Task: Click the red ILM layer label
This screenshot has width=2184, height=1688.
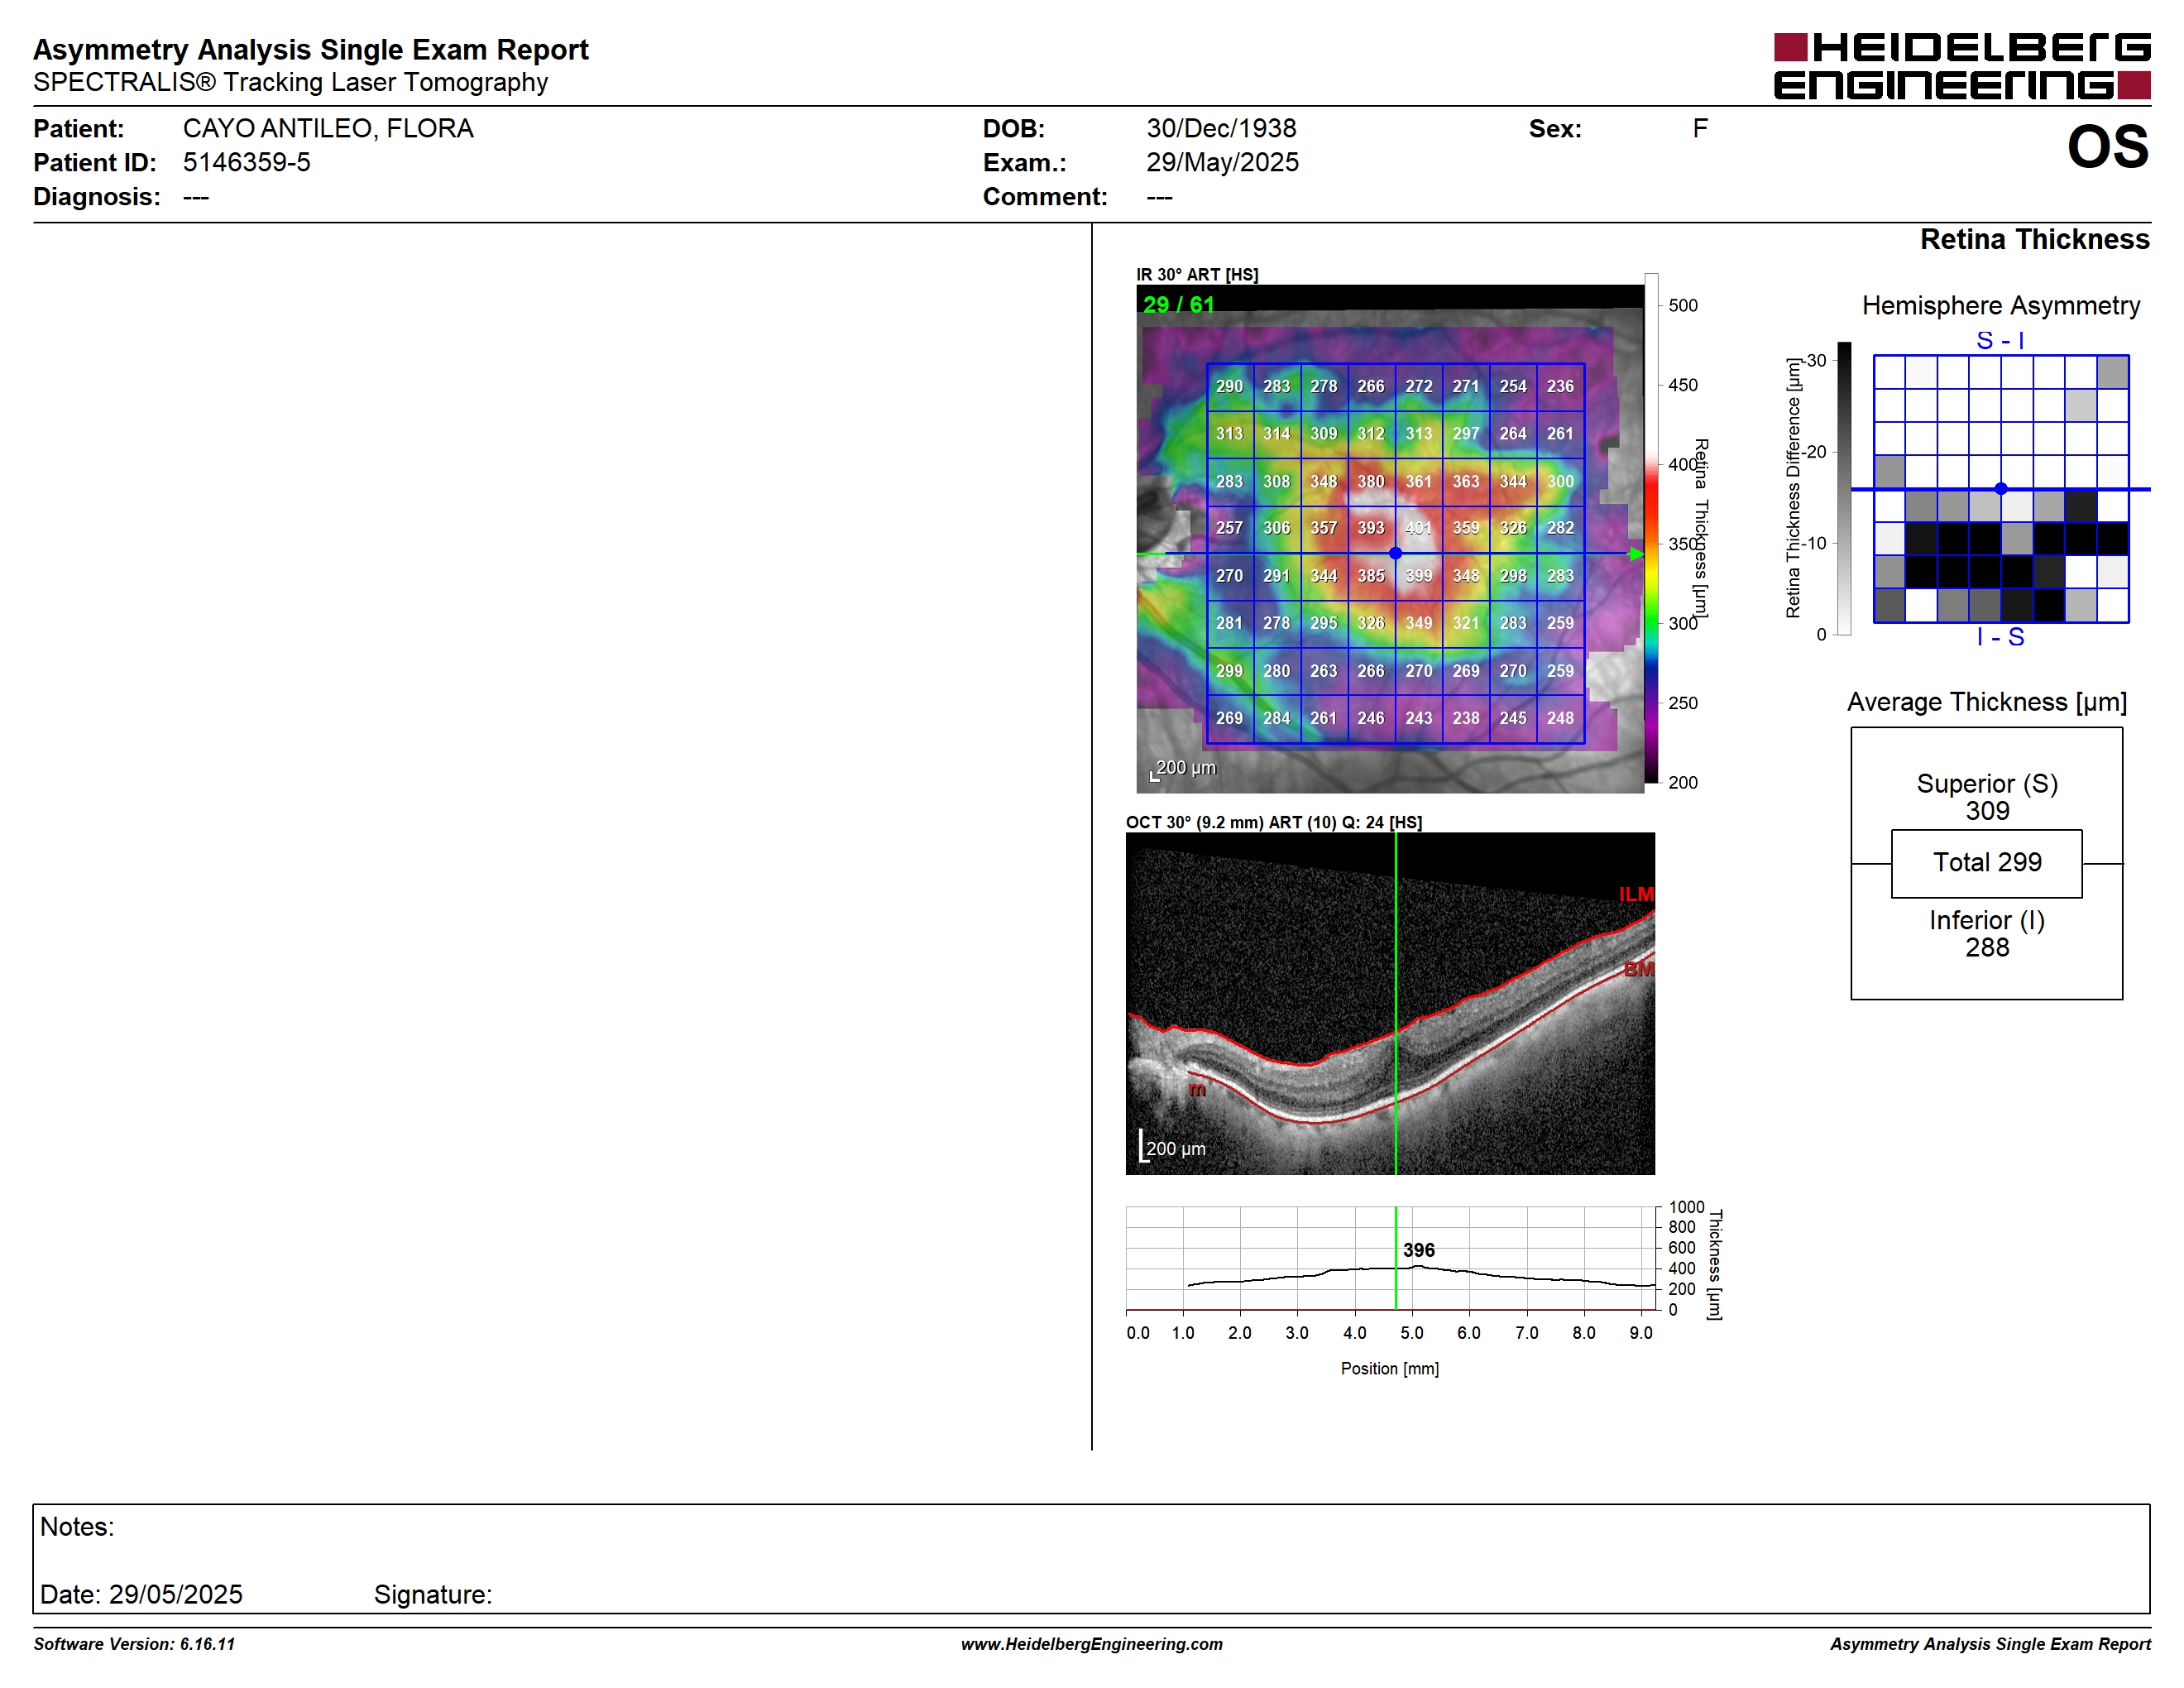Action: click(x=1636, y=894)
